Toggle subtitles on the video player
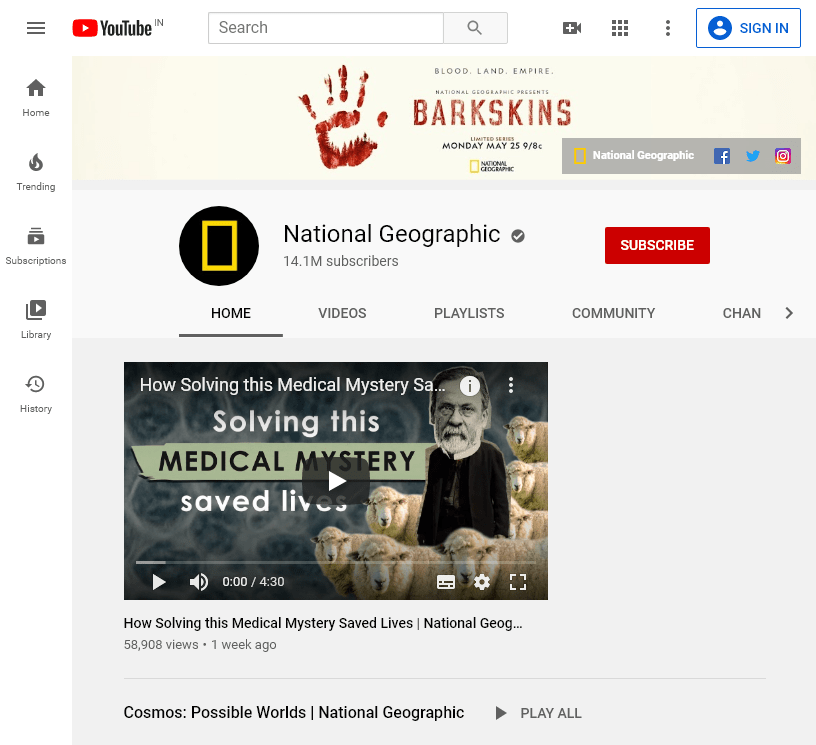 coord(445,582)
